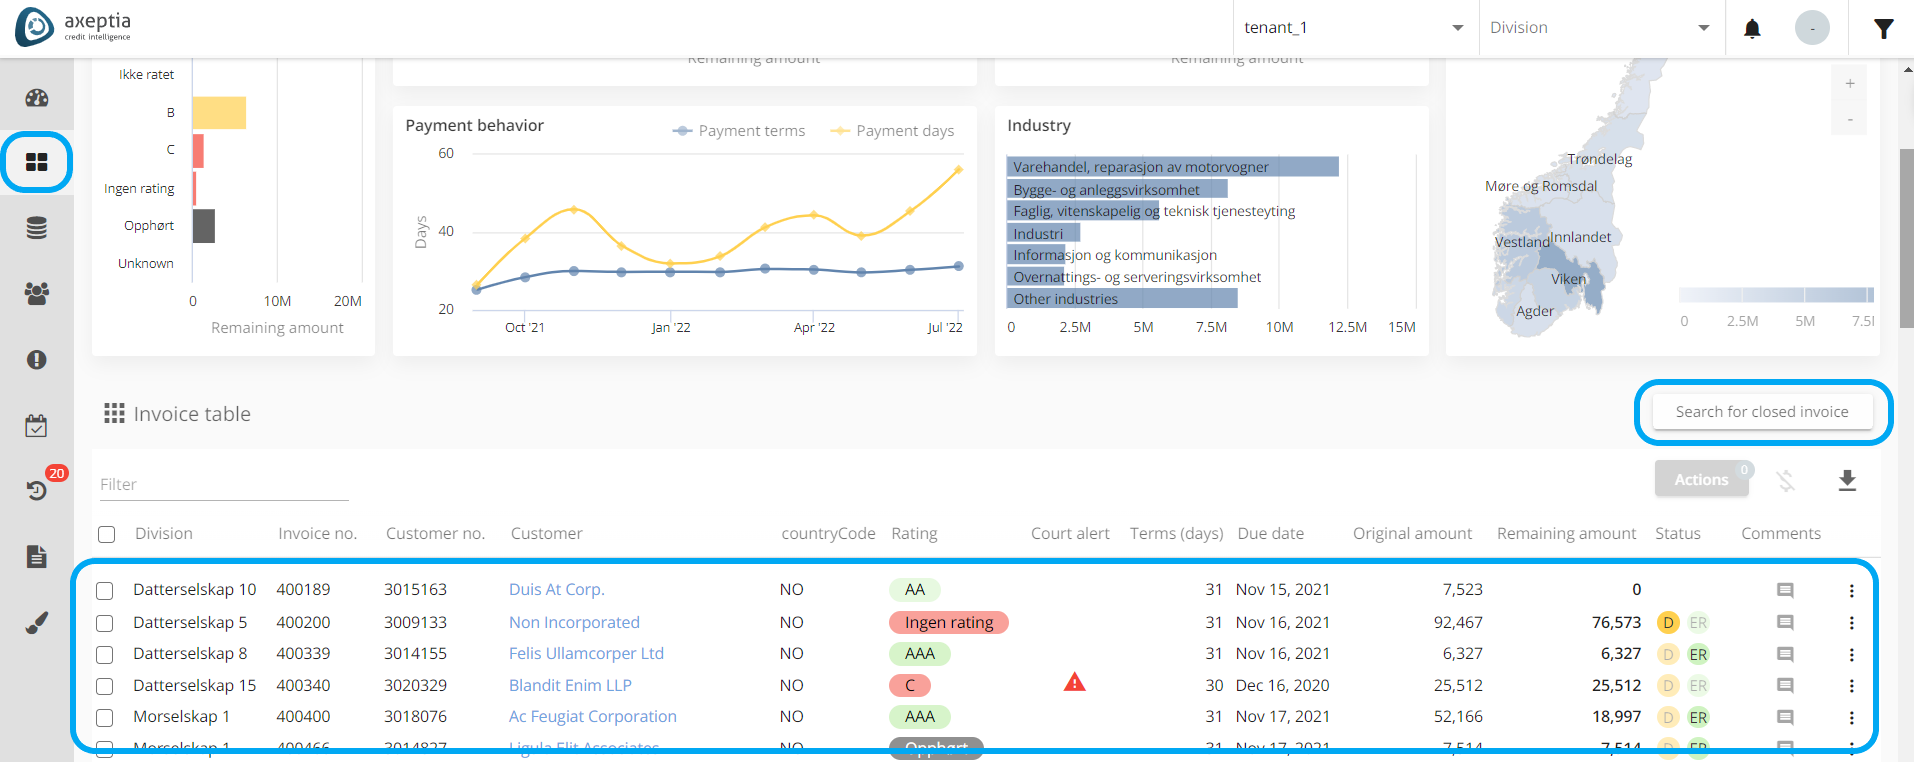The height and width of the screenshot is (762, 1914).
Task: Click the ER status badge for Felis Ullamcorper
Action: pyautogui.click(x=1698, y=654)
